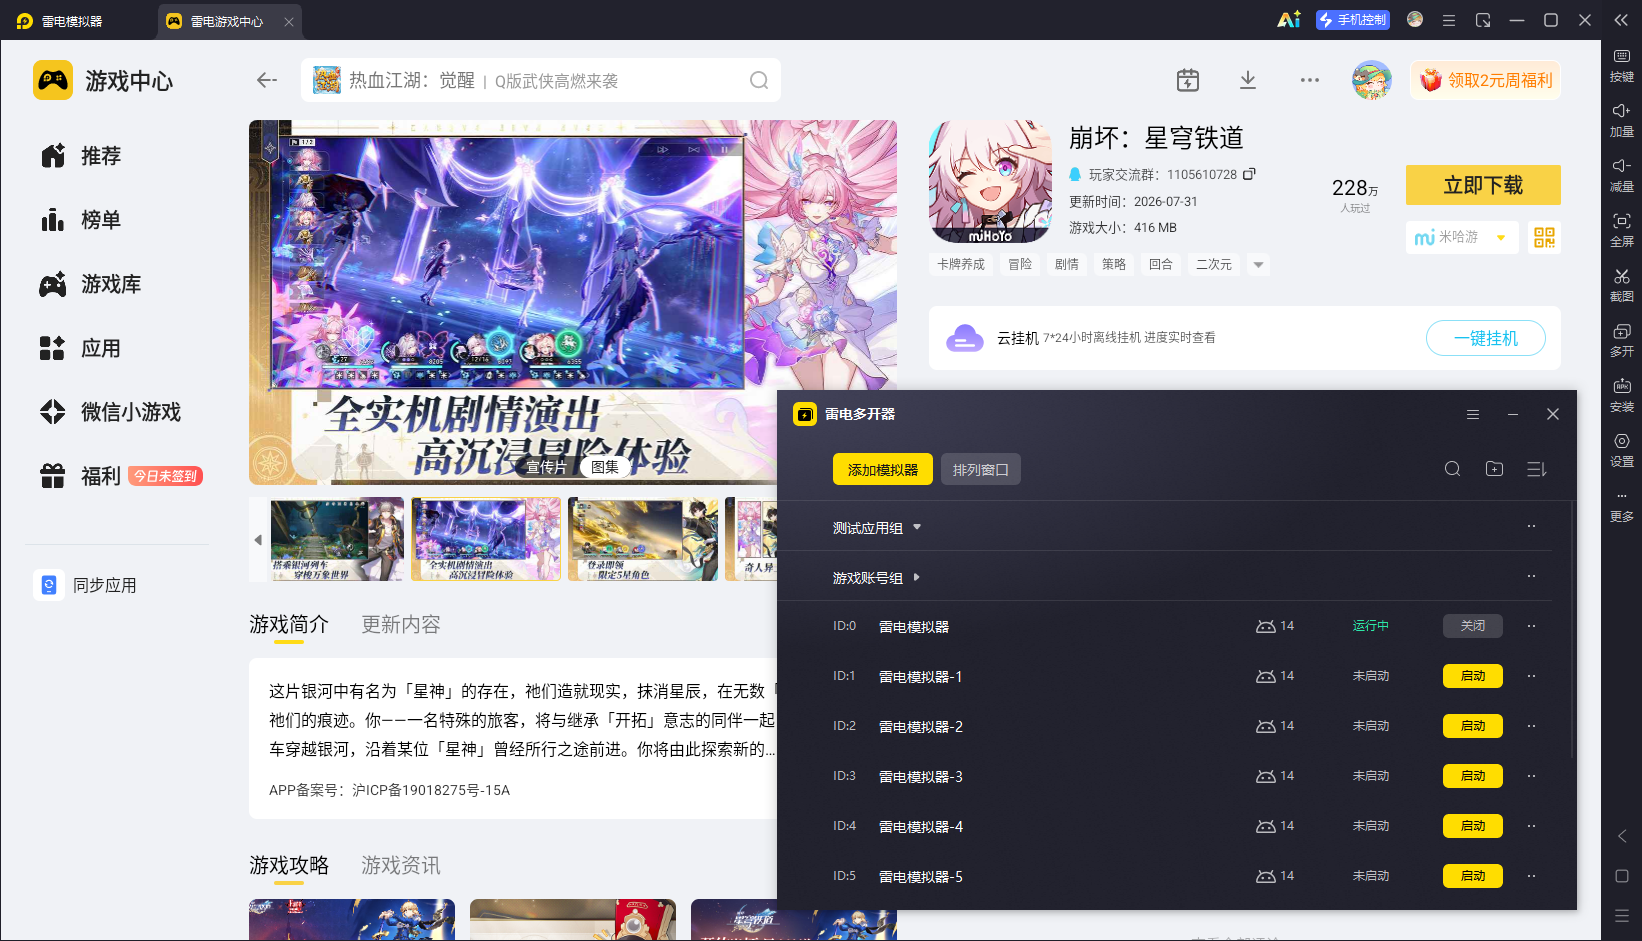Image resolution: width=1642 pixels, height=941 pixels.
Task: Open the 雷电多开器 hamburger menu
Action: 1473,414
